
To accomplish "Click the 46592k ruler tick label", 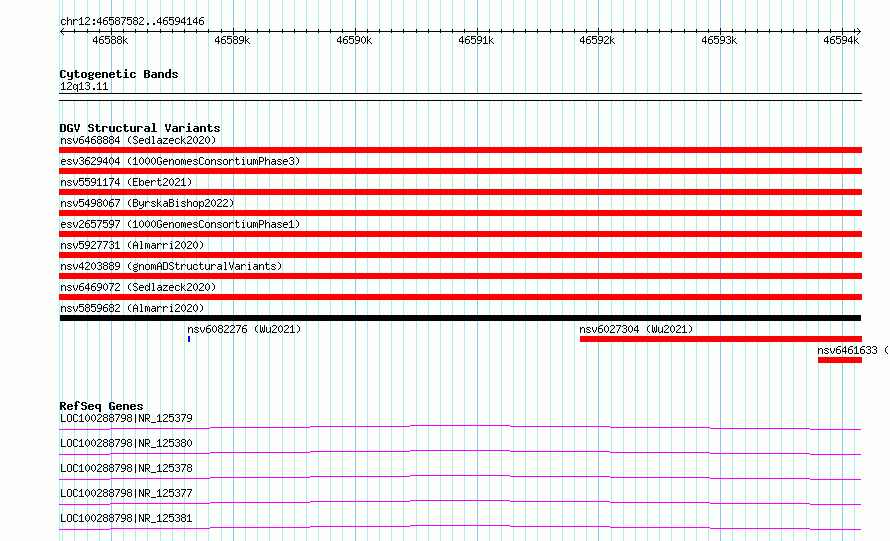I will coord(597,40).
